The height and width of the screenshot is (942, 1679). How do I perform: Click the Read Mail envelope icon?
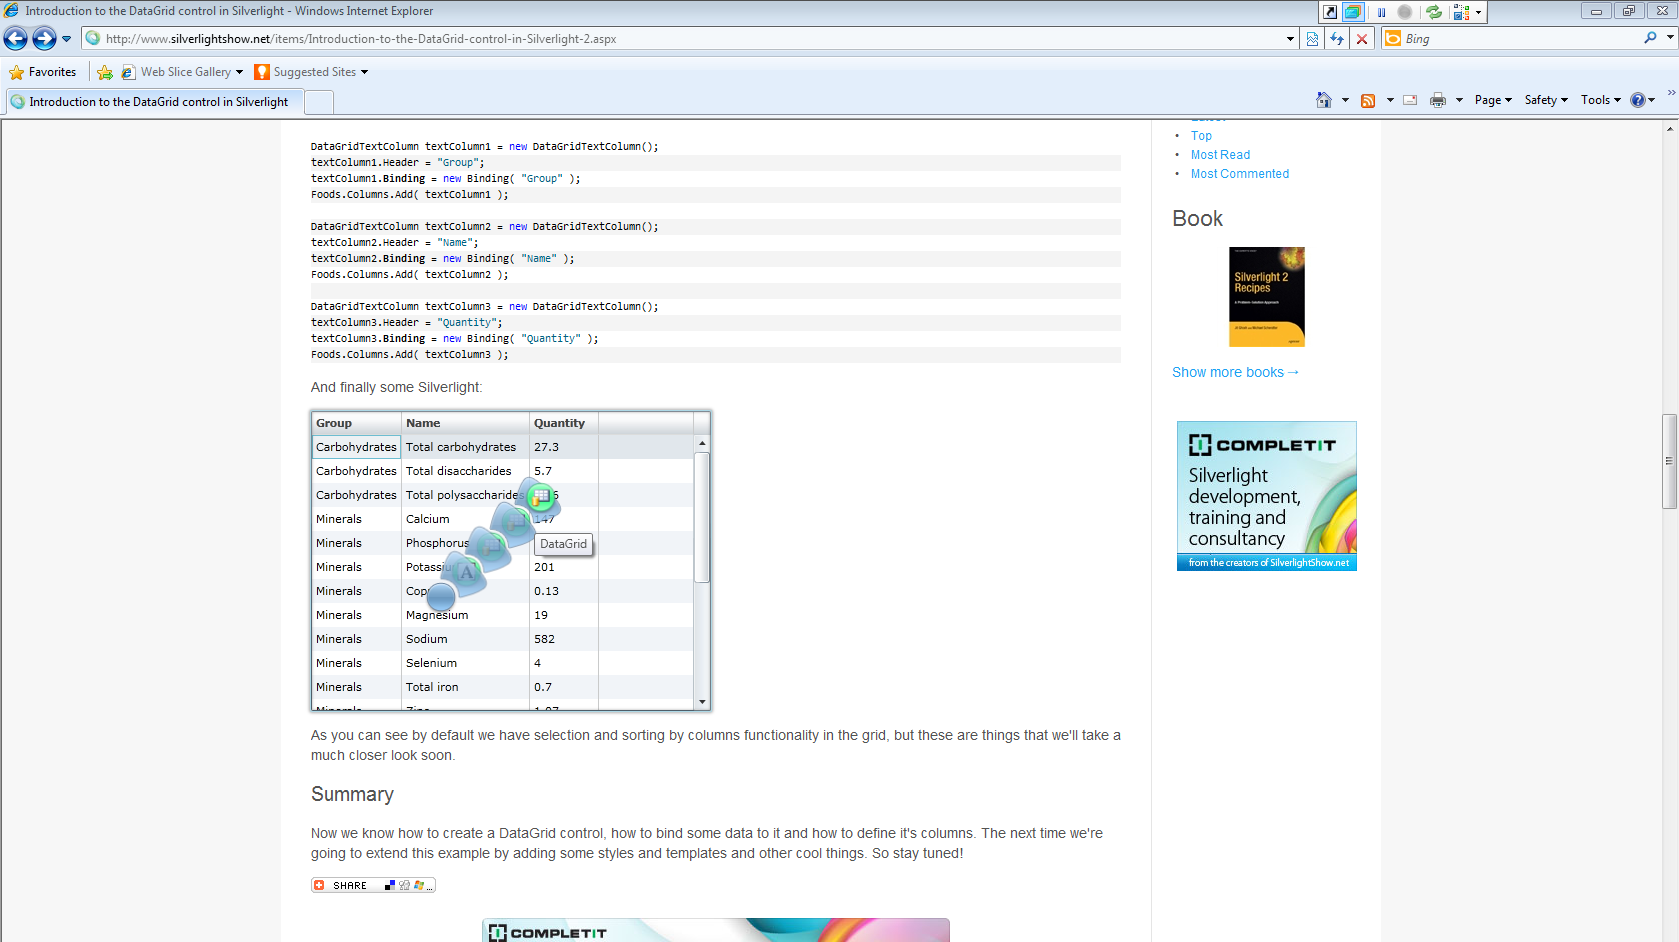tap(1410, 100)
